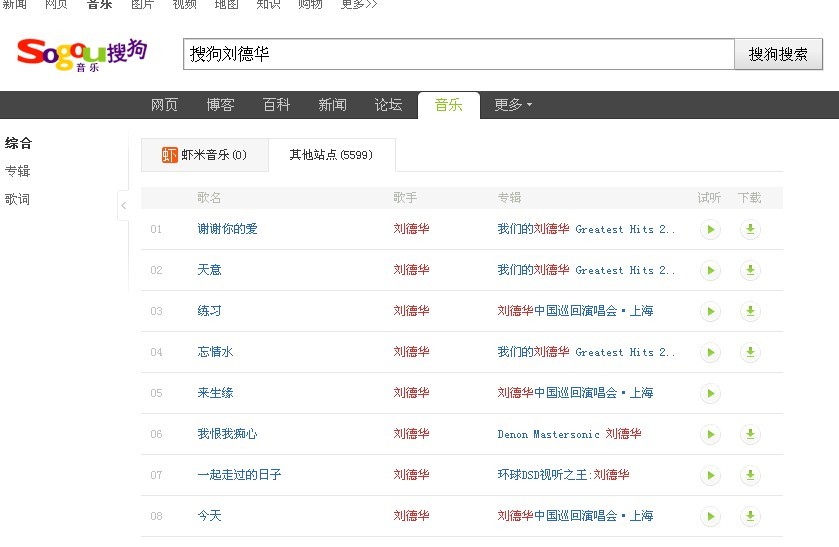The image size is (839, 547).
Task: Play the song 练习
Action: click(710, 312)
